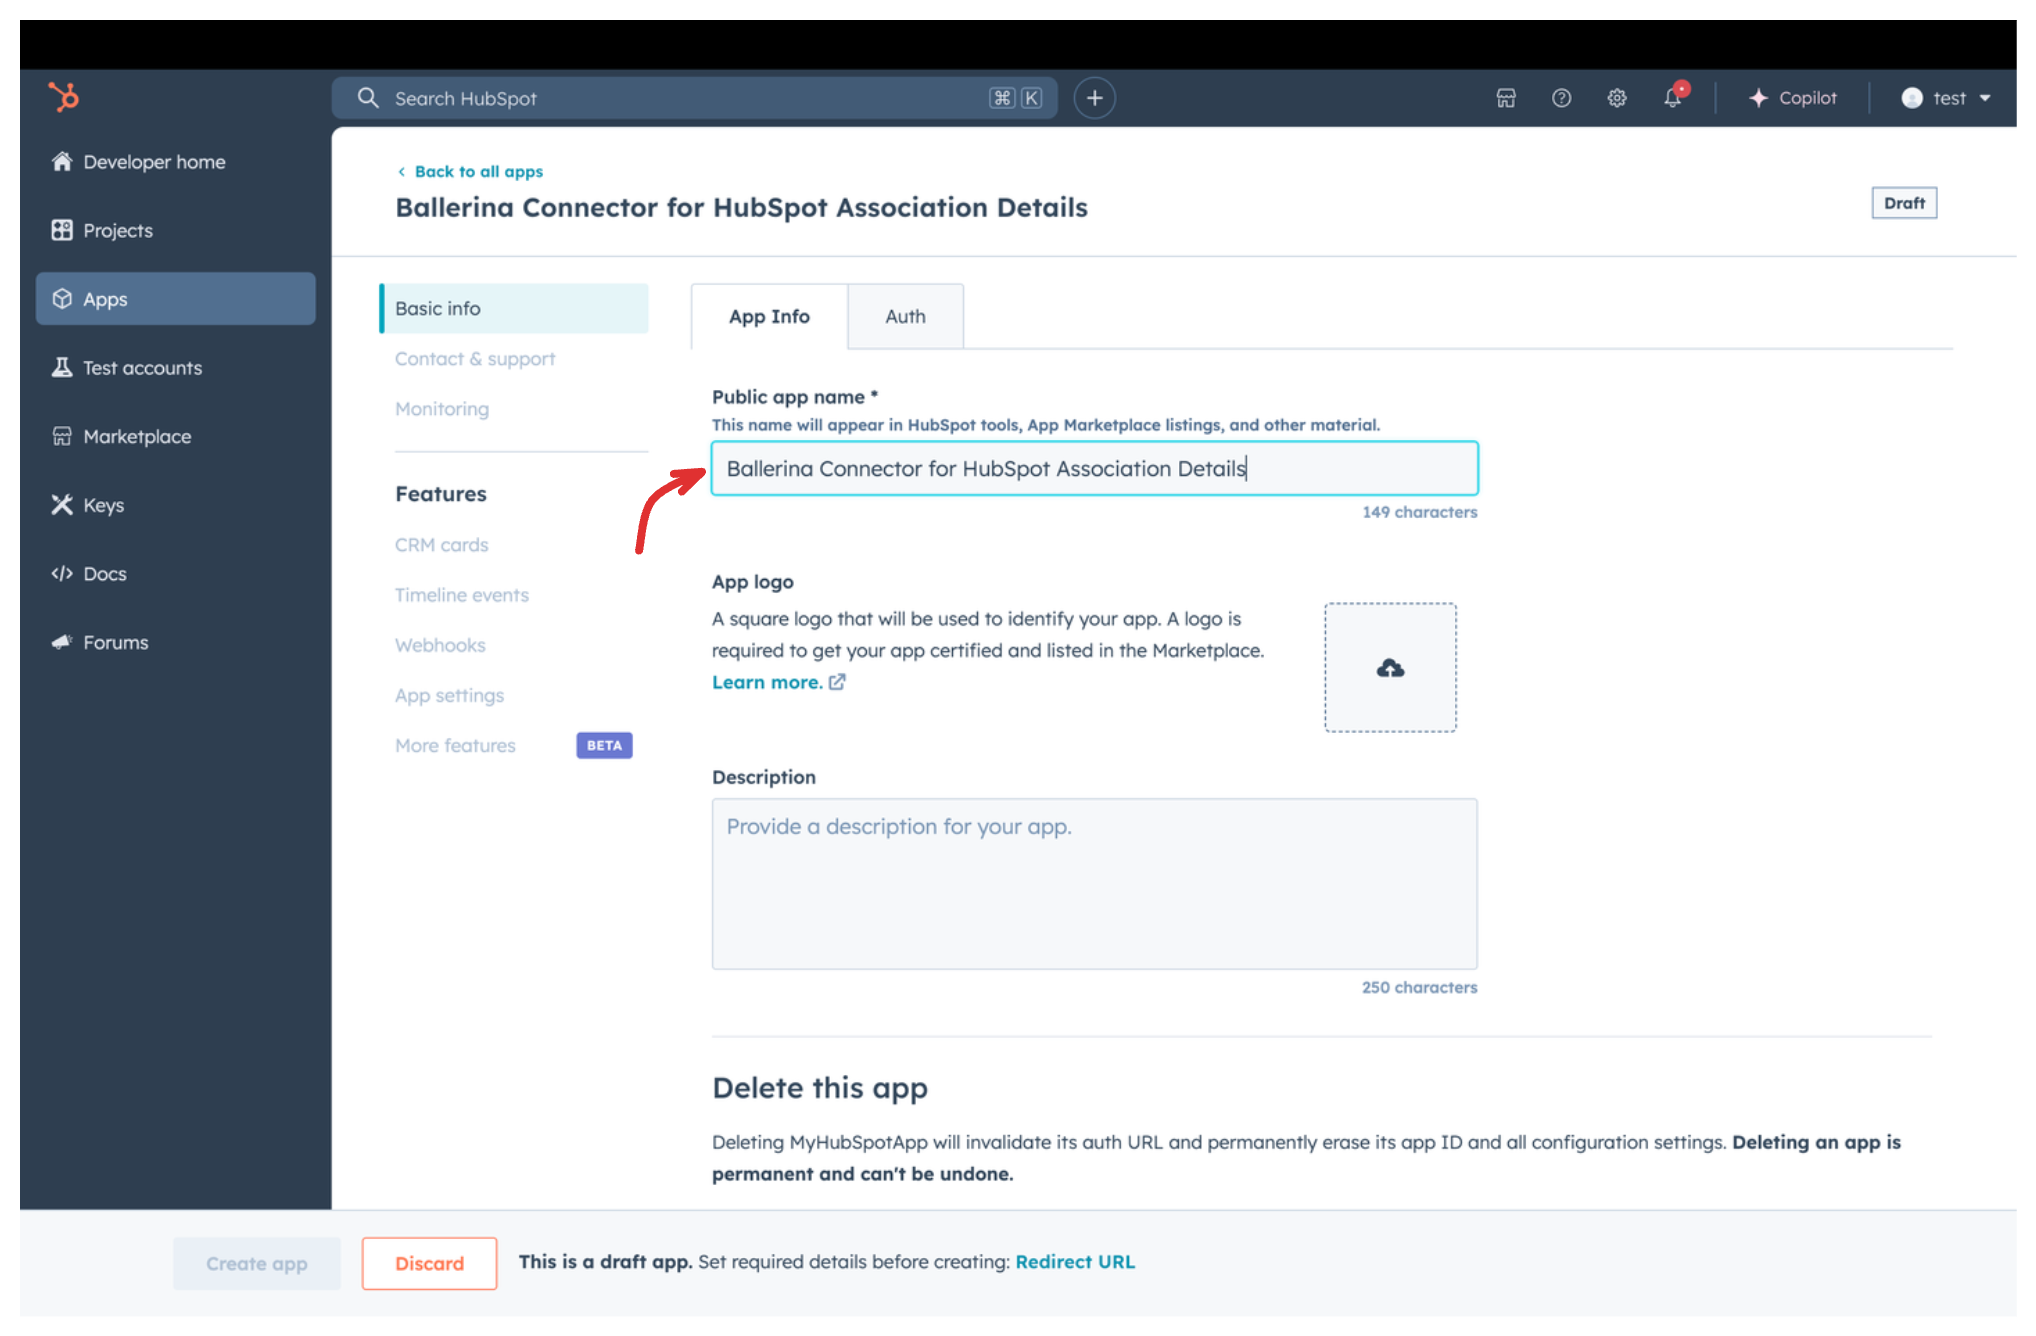Image resolution: width=2036 pixels, height=1336 pixels.
Task: Open the notifications bell
Action: 1673,98
